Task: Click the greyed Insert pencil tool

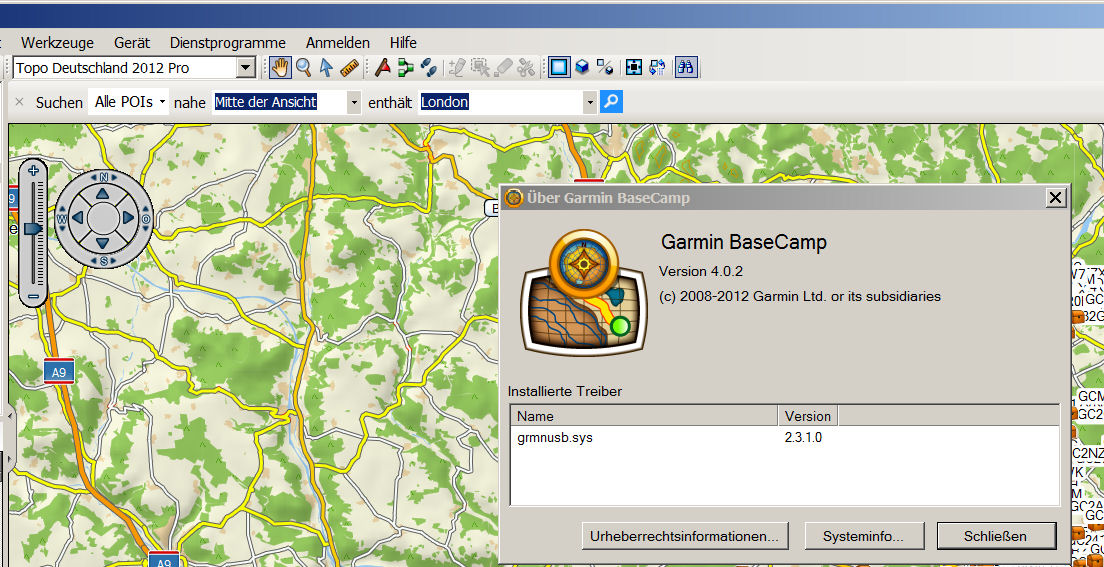Action: click(456, 68)
